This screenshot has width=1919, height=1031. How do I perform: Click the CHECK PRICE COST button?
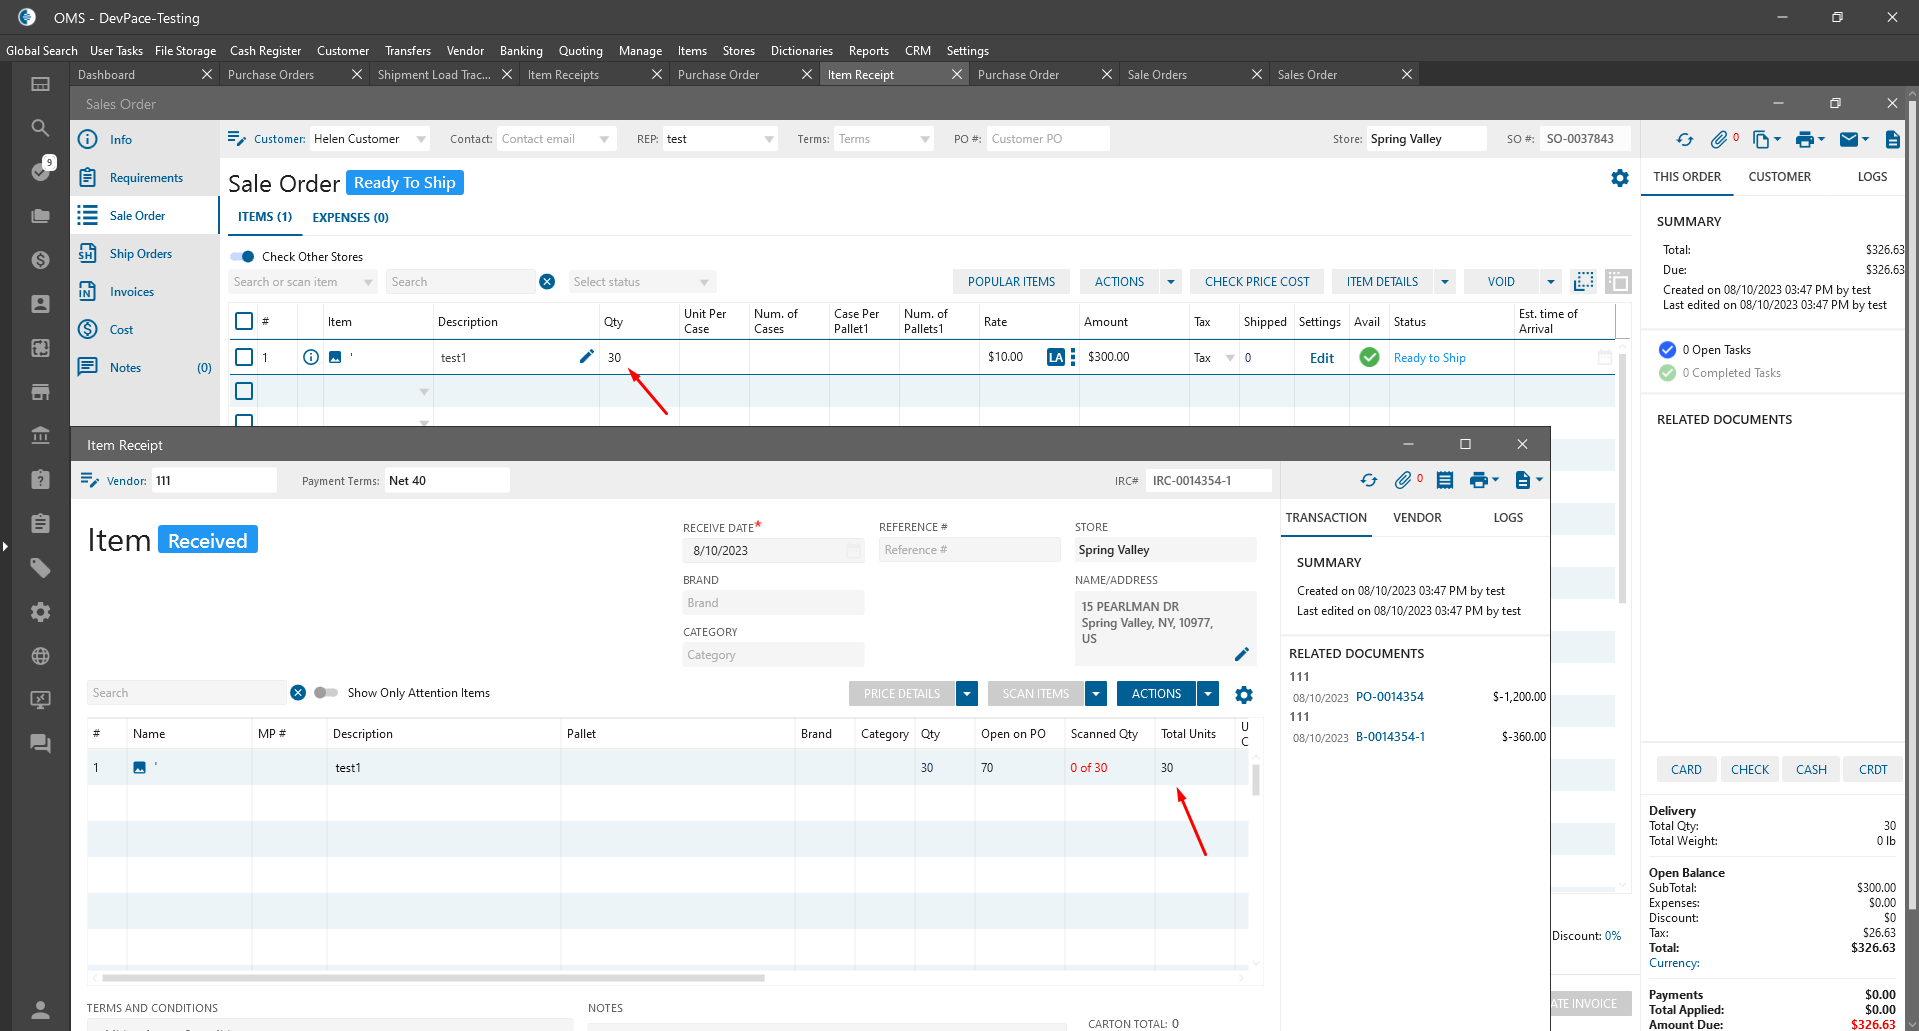click(1257, 282)
